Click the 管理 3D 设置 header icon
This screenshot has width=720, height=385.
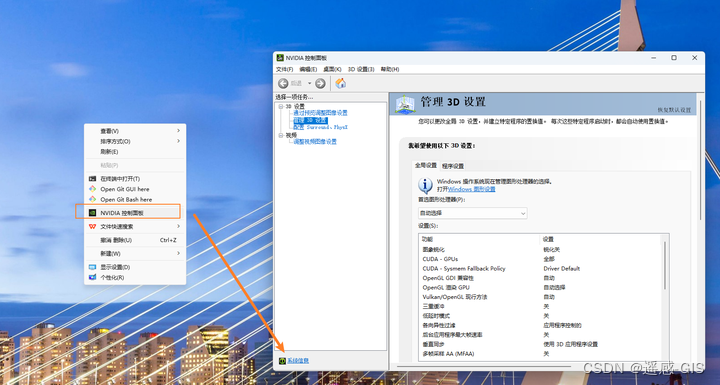coord(405,105)
